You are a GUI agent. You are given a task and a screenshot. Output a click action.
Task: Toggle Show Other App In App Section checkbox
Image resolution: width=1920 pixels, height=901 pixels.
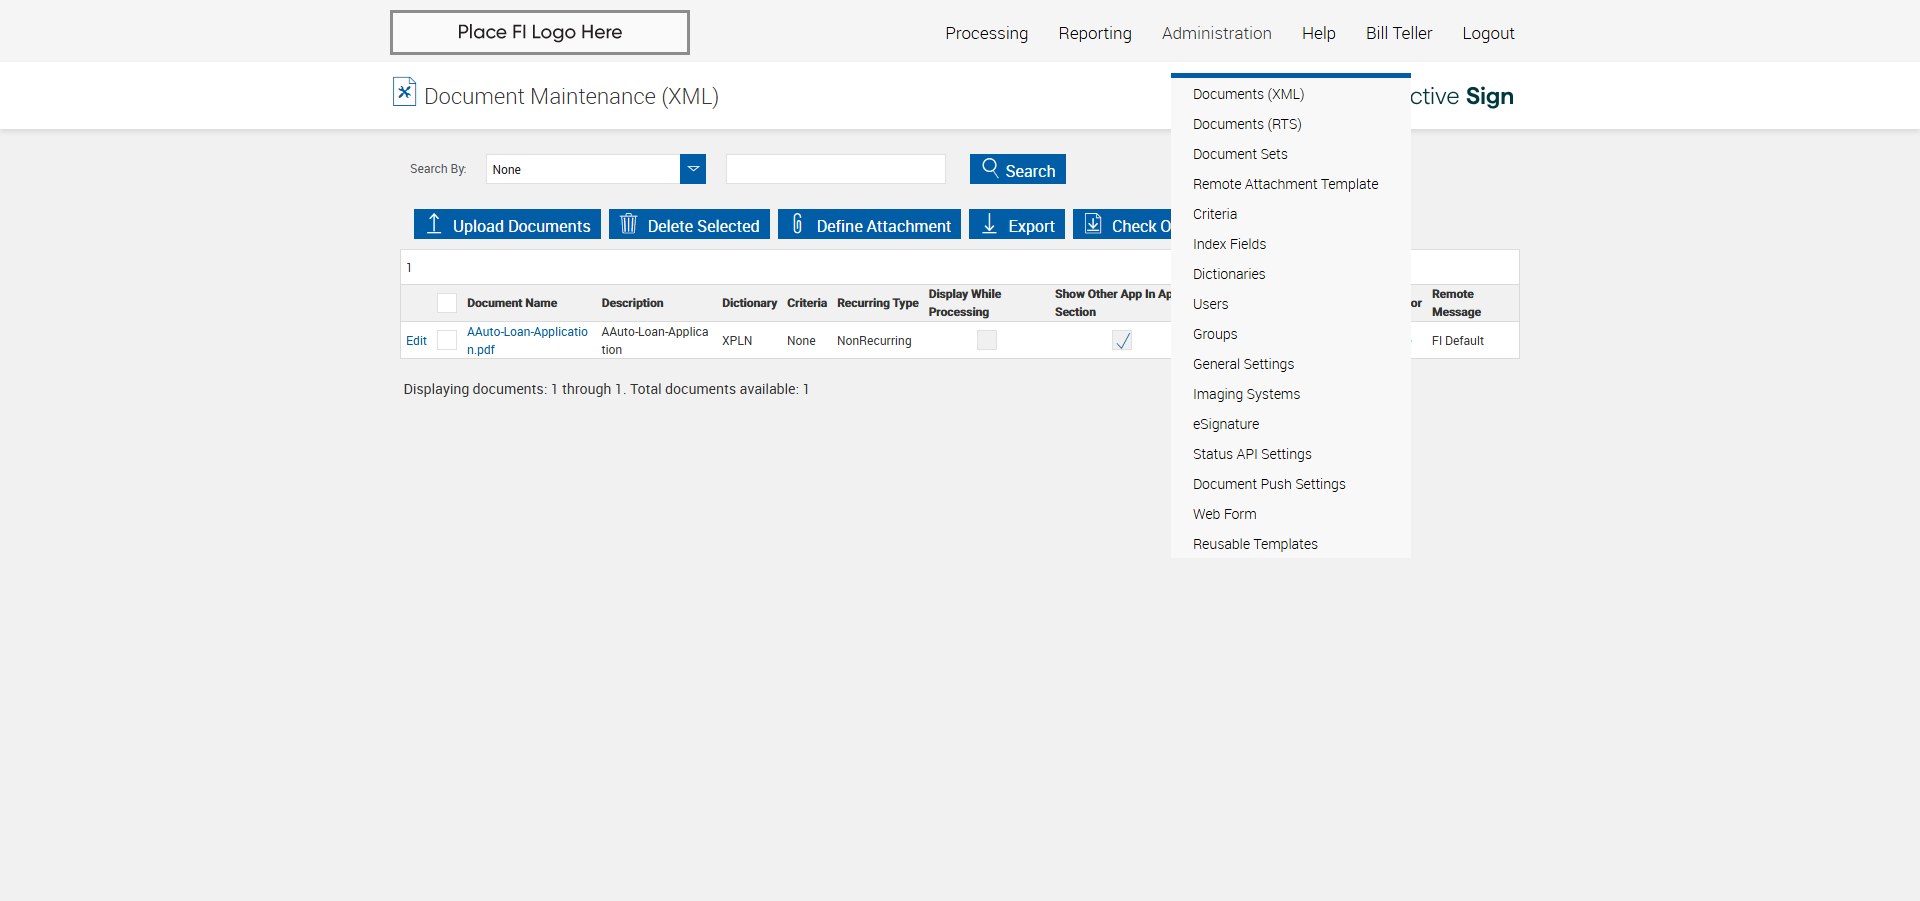(1122, 340)
